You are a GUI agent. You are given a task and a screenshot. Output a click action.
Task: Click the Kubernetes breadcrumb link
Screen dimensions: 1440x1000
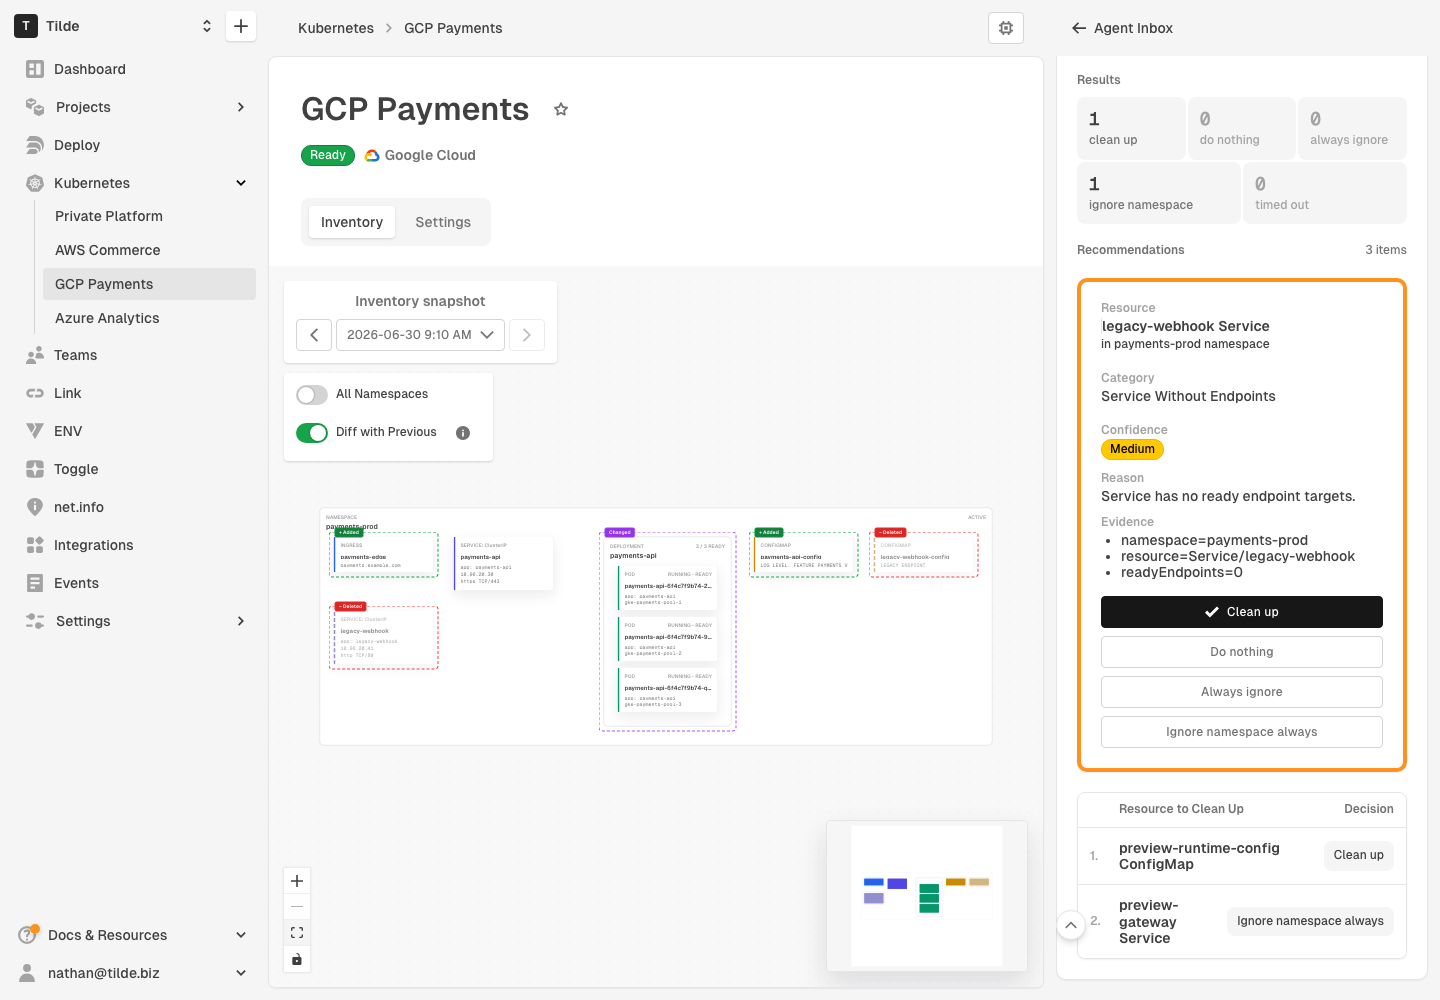pyautogui.click(x=336, y=28)
